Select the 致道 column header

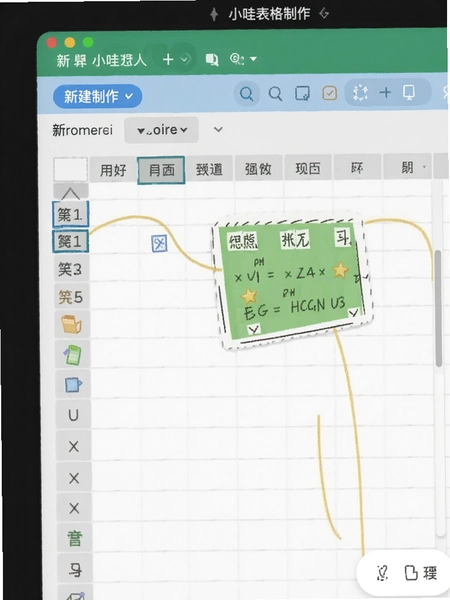(x=209, y=169)
